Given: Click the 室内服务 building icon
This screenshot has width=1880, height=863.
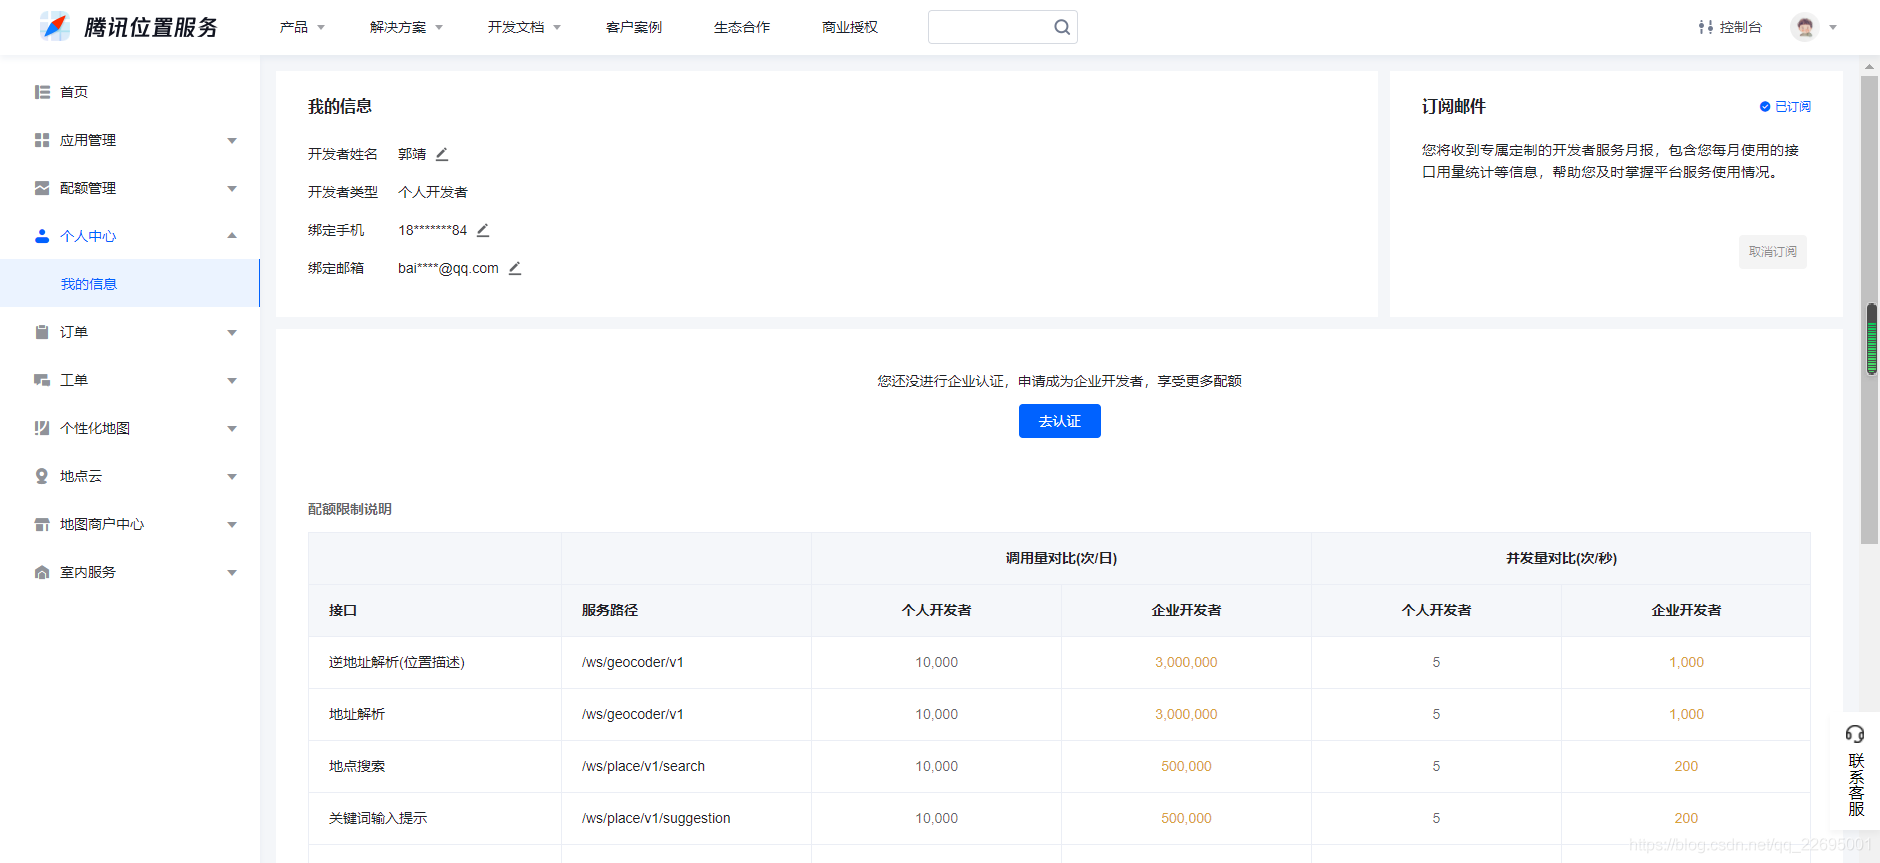Looking at the screenshot, I should click(x=42, y=572).
